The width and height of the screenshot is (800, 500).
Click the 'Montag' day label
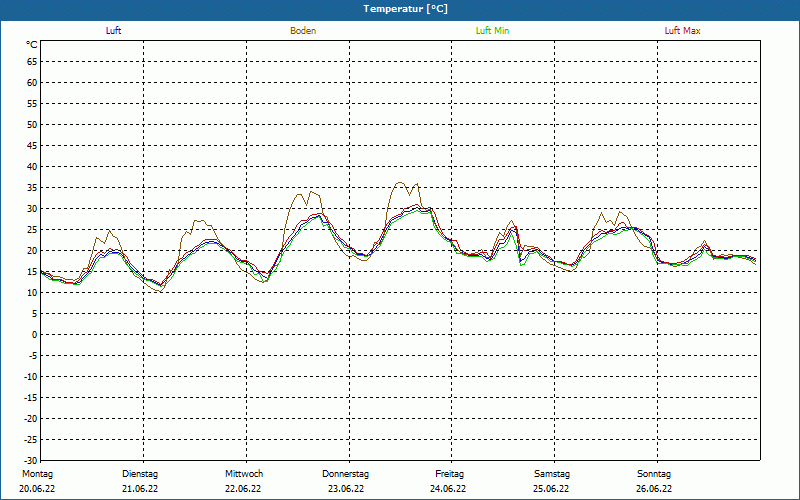tap(37, 474)
